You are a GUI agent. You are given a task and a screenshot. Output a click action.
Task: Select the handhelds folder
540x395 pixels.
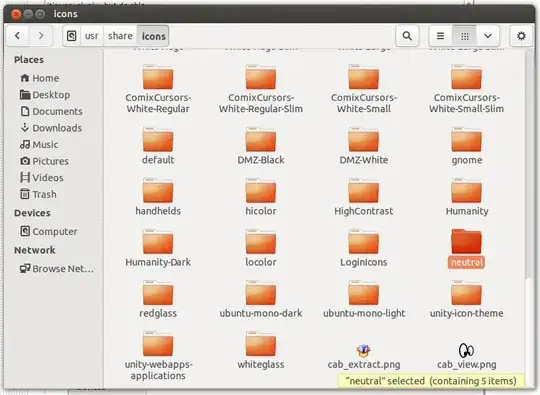[x=158, y=197]
